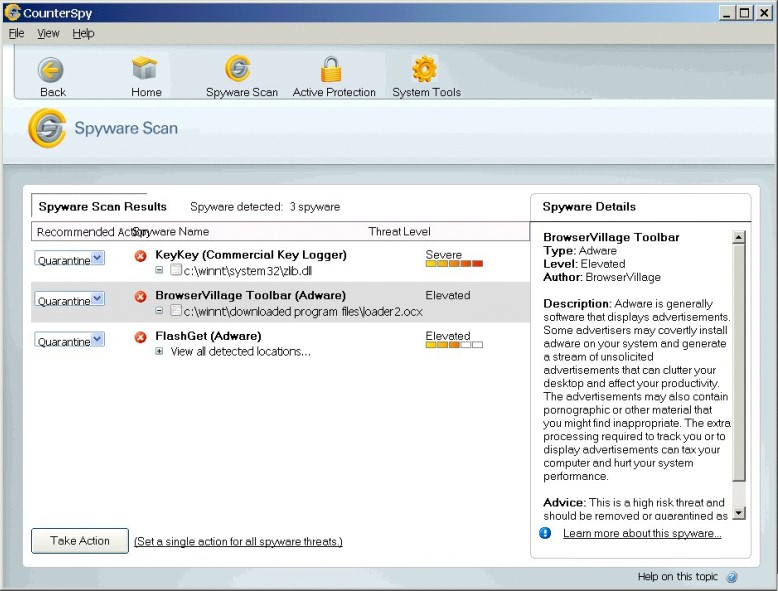
Task: Click the Spyware Details scrollbar thumb
Action: click(x=739, y=362)
